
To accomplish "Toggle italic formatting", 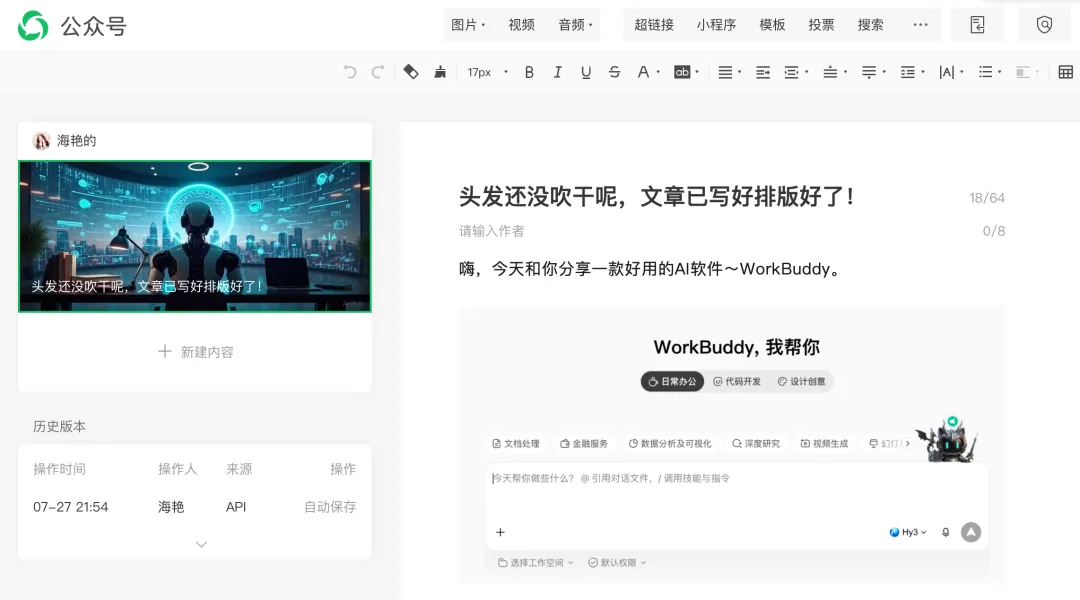I will coord(557,72).
